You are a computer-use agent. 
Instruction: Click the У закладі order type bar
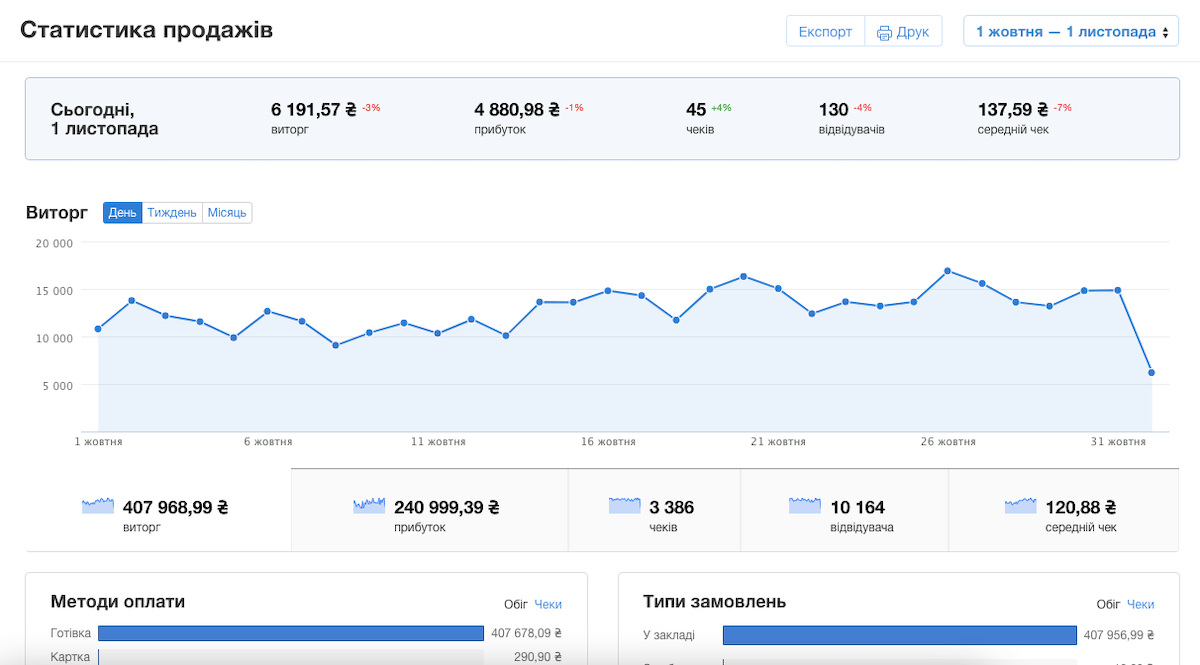[x=899, y=635]
